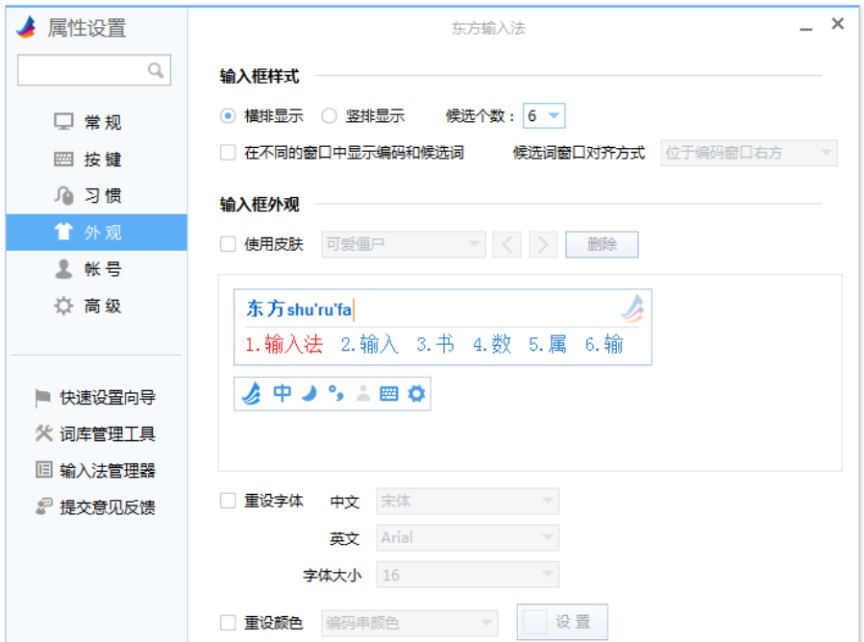Click the moon half-width icon in status bar
The image size is (864, 642).
tap(310, 394)
